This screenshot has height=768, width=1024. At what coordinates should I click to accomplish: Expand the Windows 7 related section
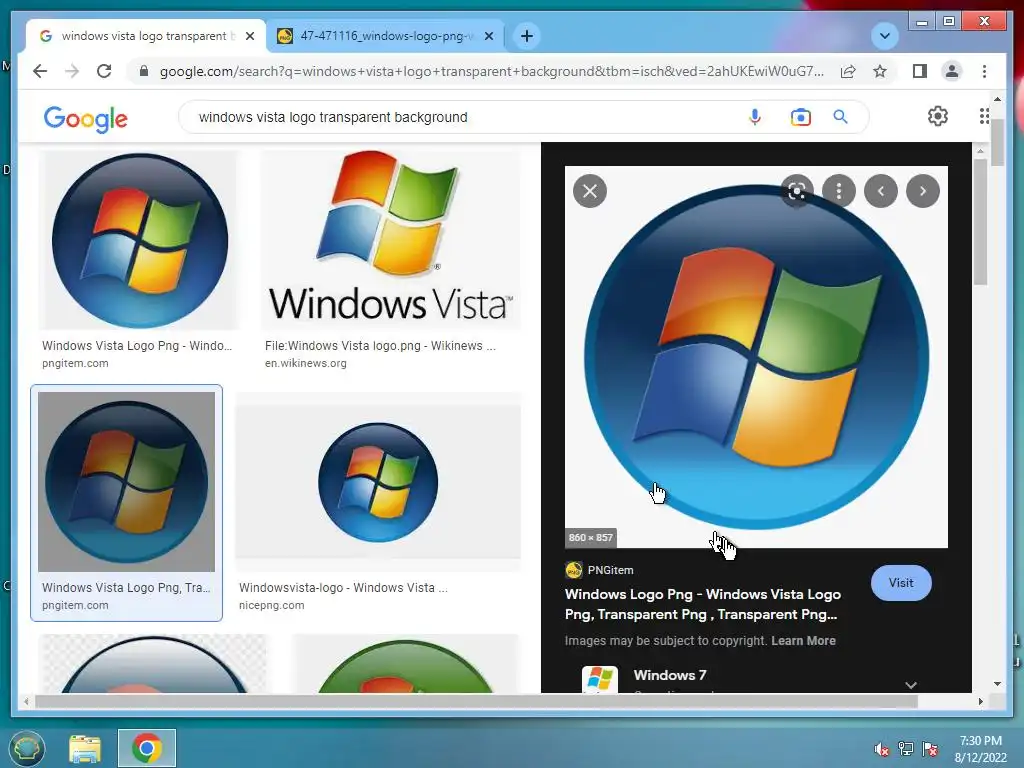point(910,684)
